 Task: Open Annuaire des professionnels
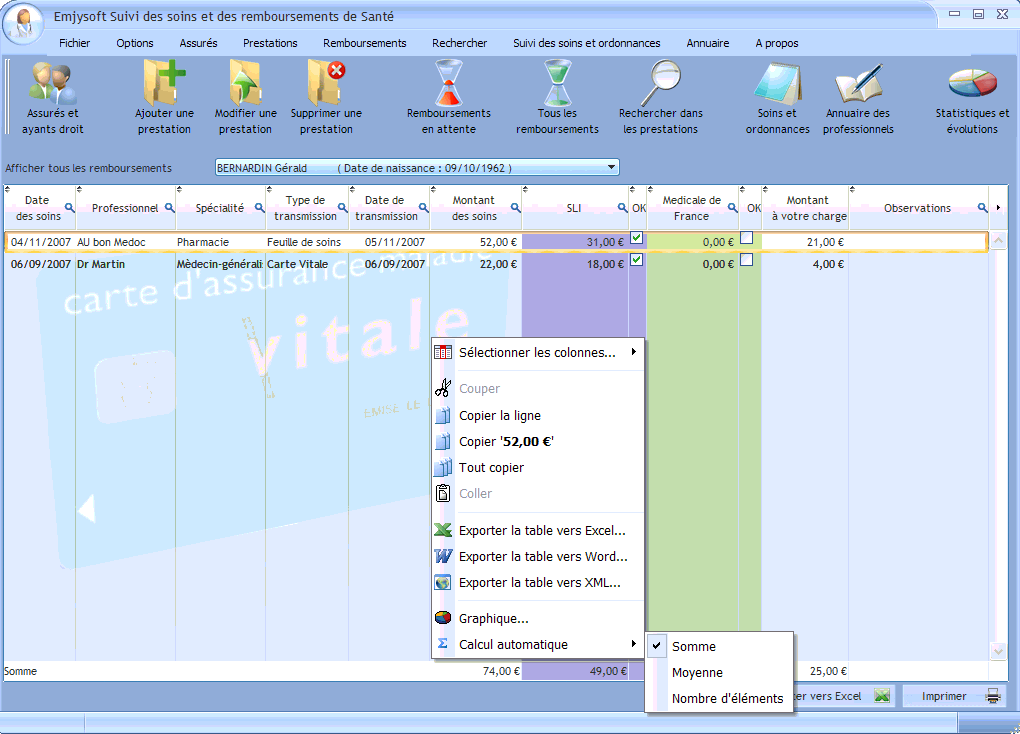[x=858, y=98]
